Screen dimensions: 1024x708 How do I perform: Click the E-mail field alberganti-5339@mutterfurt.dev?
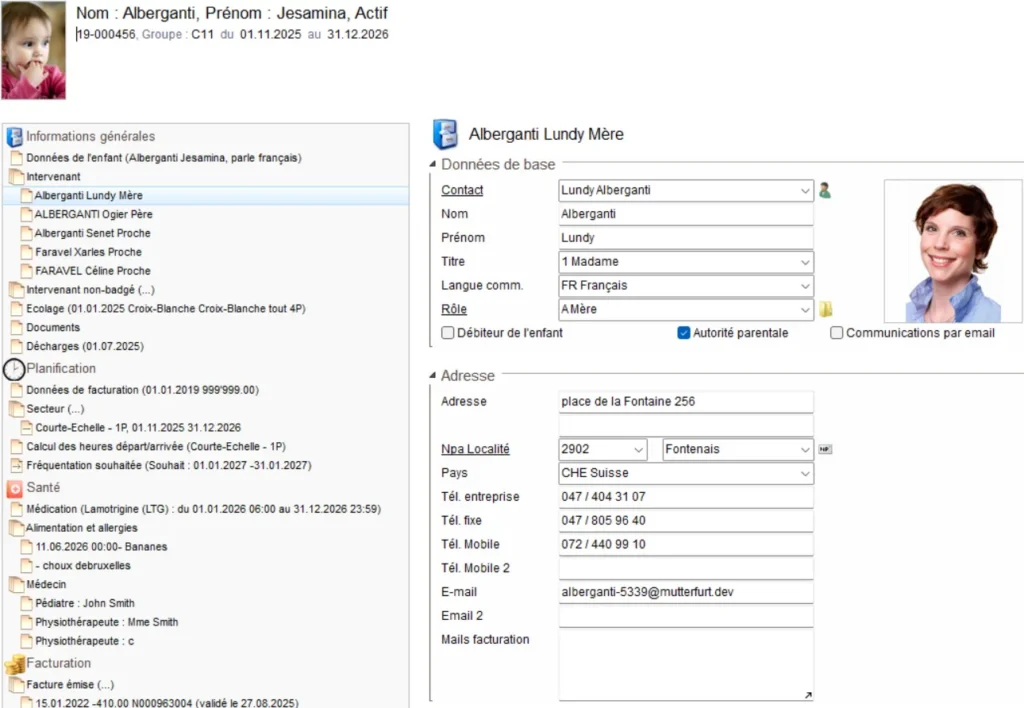tap(686, 592)
